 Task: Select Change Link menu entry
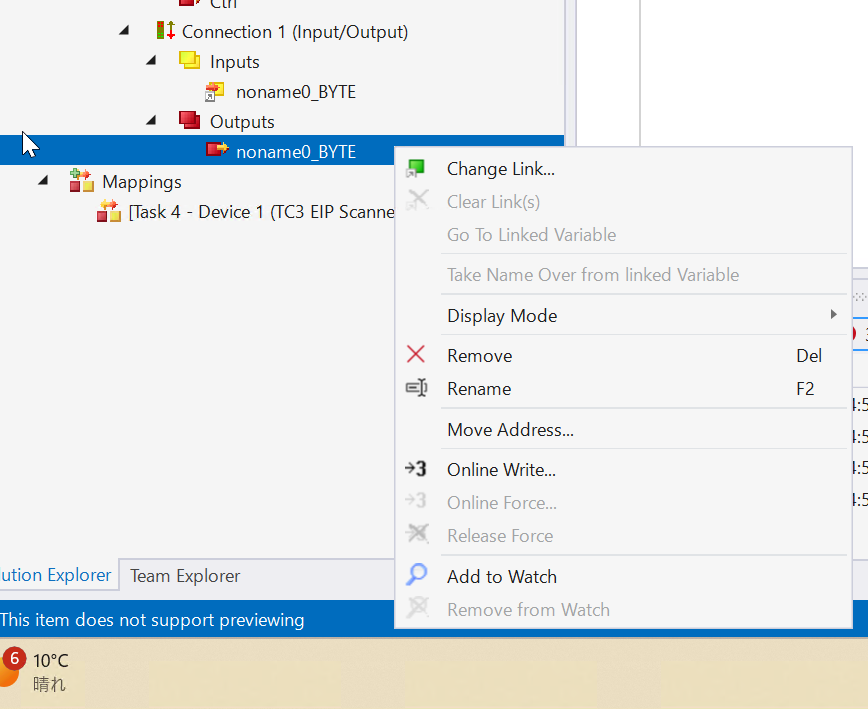(500, 169)
